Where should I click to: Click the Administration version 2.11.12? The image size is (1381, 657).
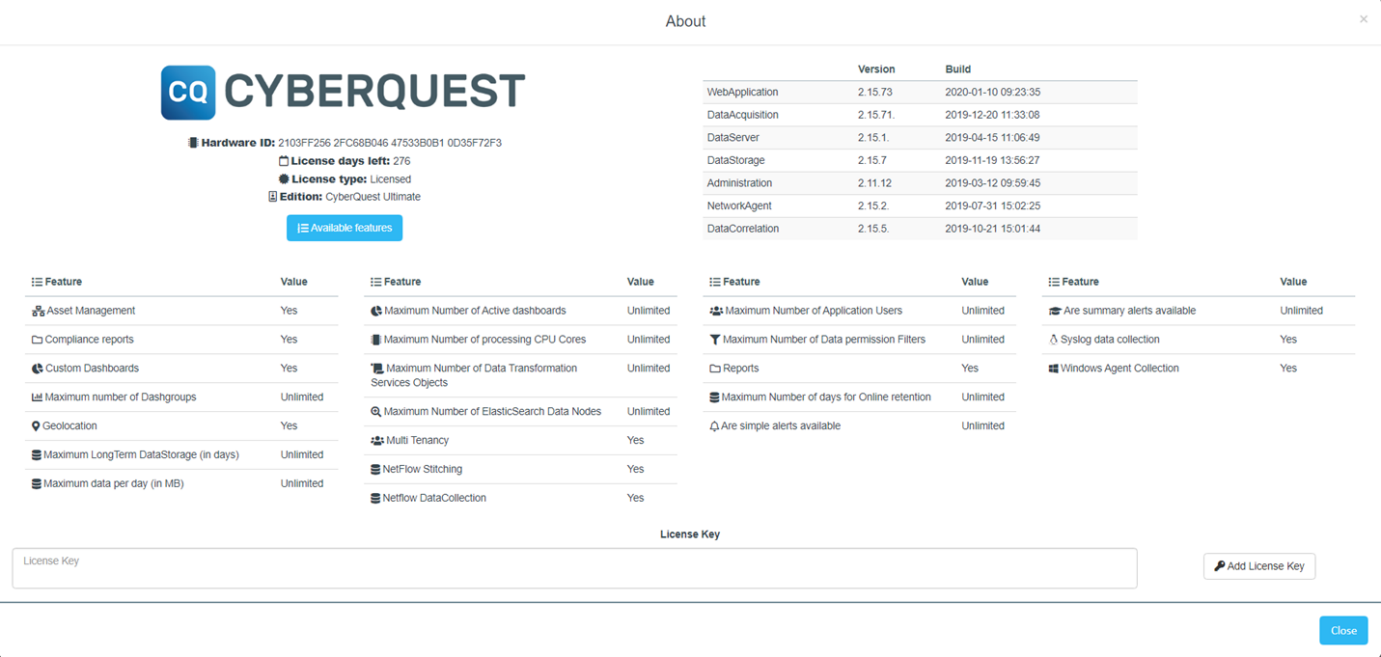click(875, 183)
